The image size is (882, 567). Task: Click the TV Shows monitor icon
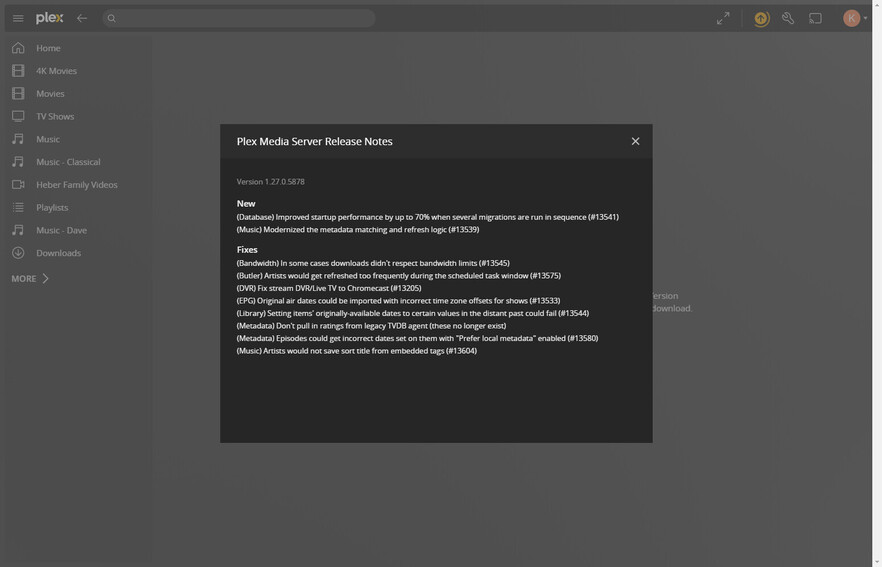pyautogui.click(x=18, y=116)
